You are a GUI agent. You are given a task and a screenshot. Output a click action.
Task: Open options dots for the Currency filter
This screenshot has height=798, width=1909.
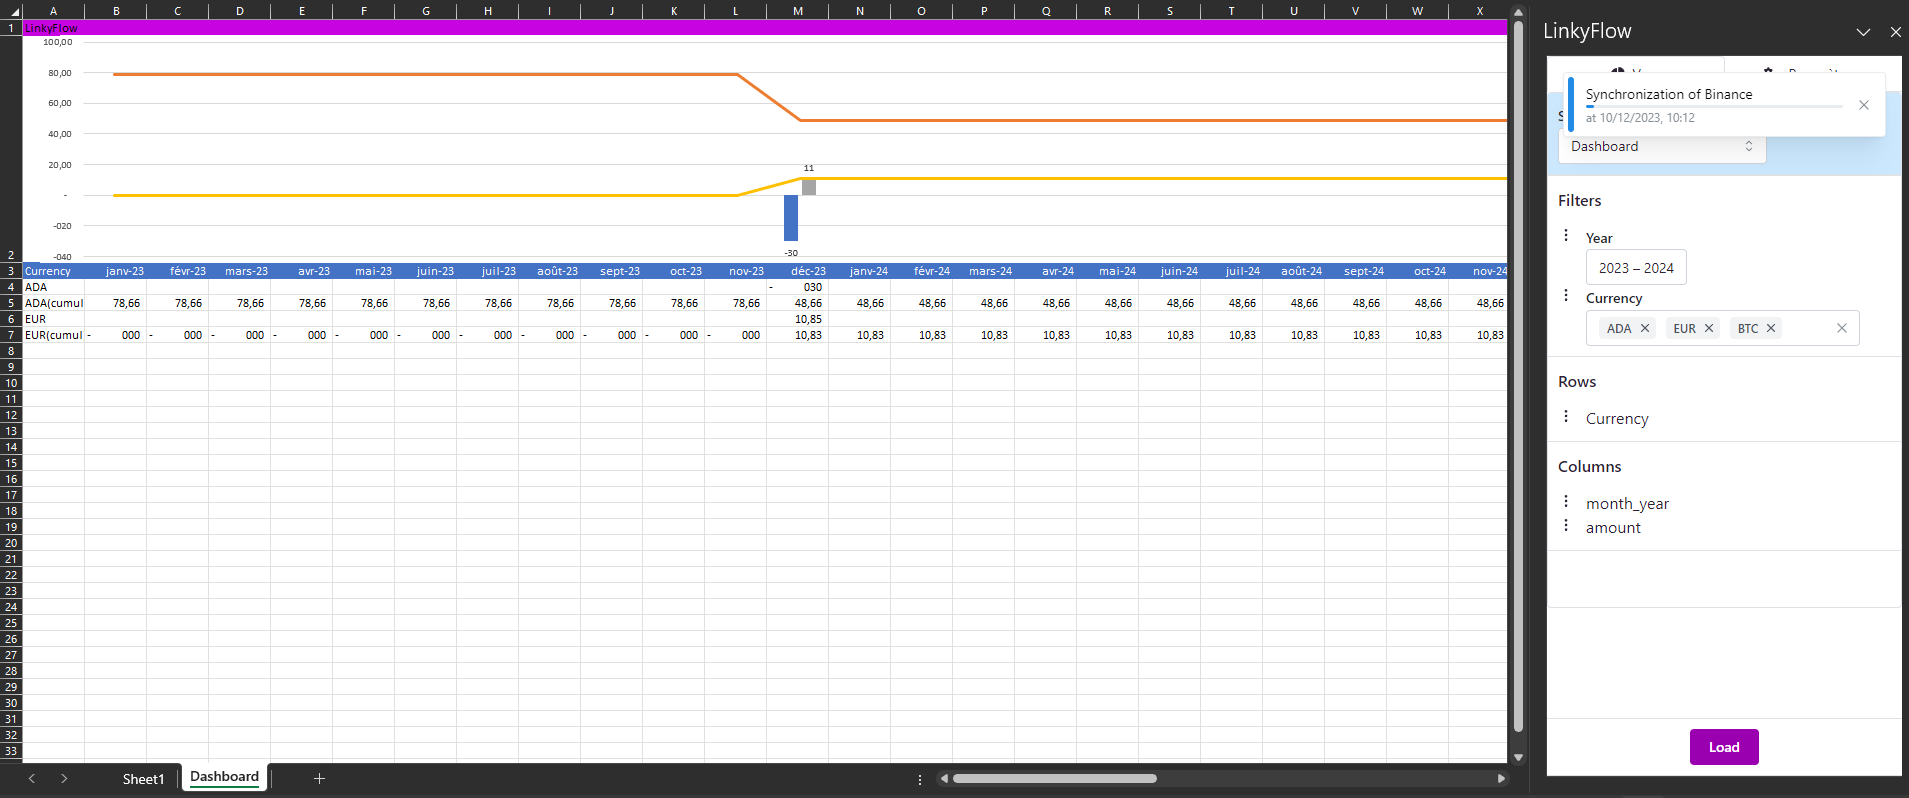[x=1566, y=296]
